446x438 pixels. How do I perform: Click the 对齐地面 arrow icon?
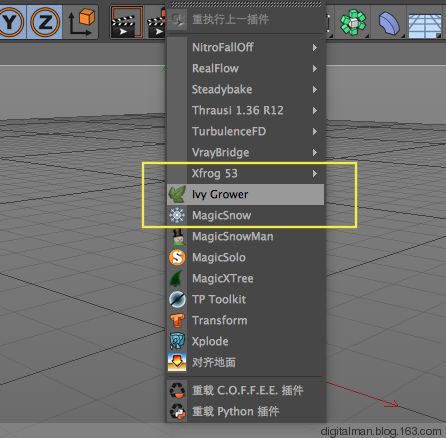[177, 362]
